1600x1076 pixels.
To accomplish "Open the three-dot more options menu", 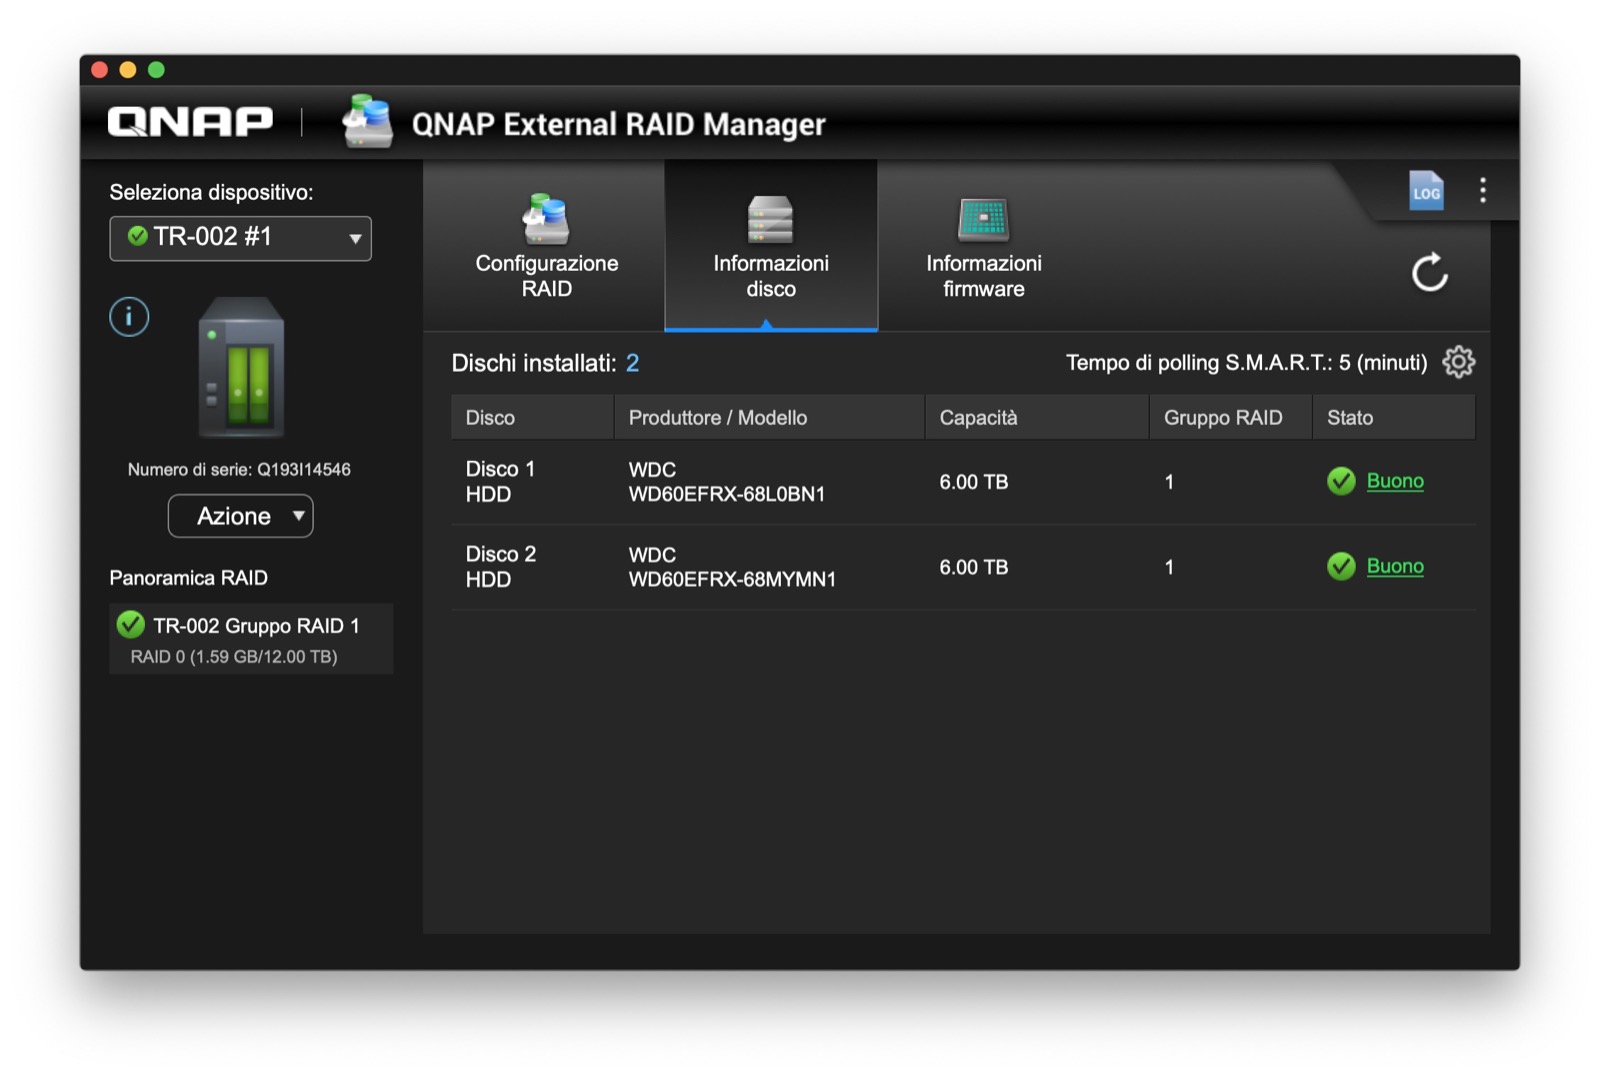I will click(x=1483, y=190).
